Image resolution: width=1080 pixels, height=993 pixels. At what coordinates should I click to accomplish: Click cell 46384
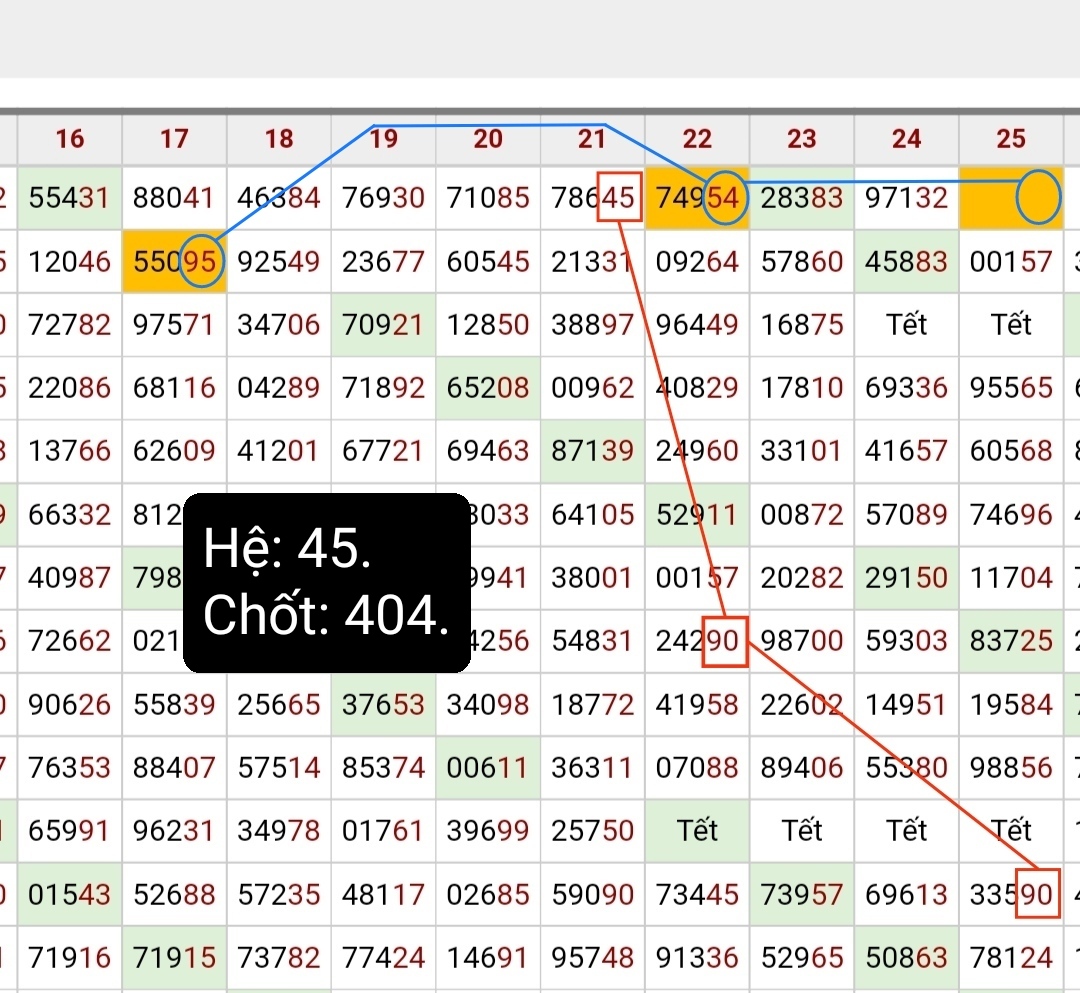[279, 198]
